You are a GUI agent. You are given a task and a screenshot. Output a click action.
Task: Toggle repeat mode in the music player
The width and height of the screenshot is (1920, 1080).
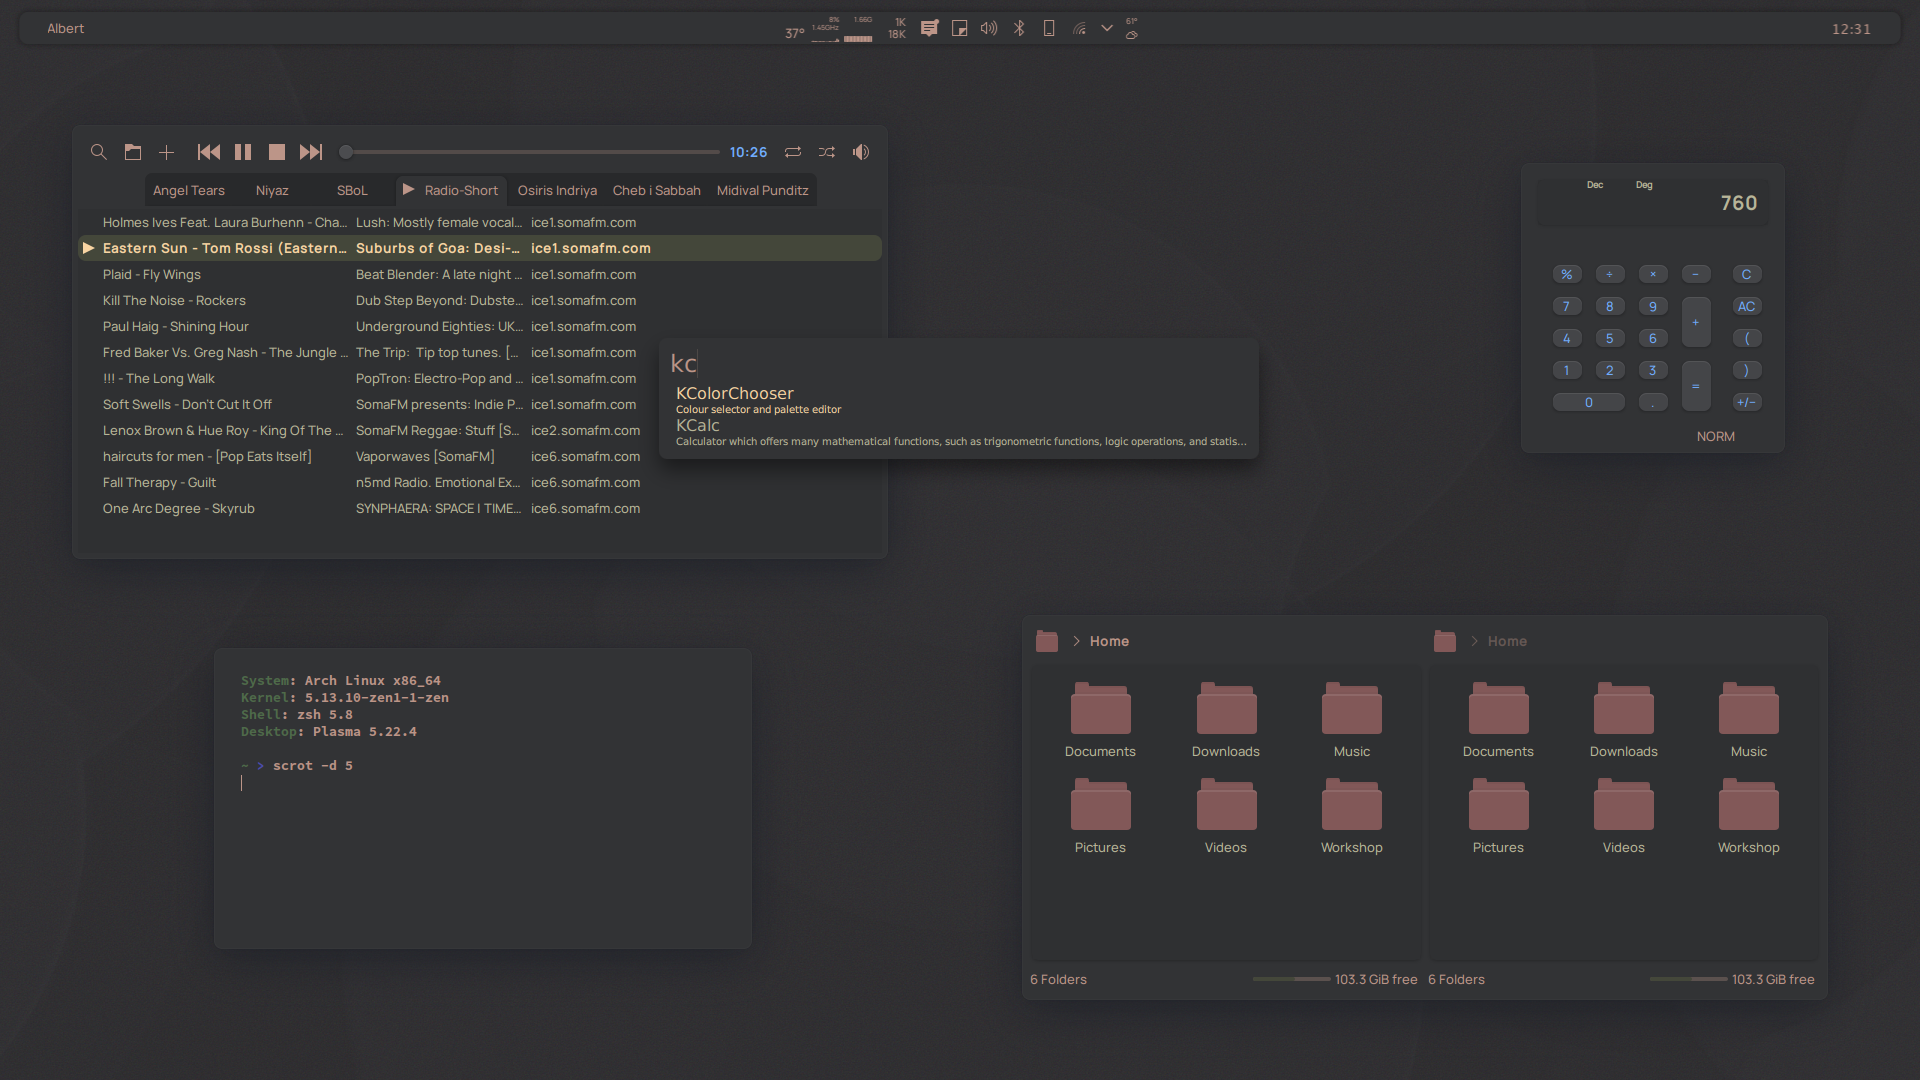coord(793,152)
